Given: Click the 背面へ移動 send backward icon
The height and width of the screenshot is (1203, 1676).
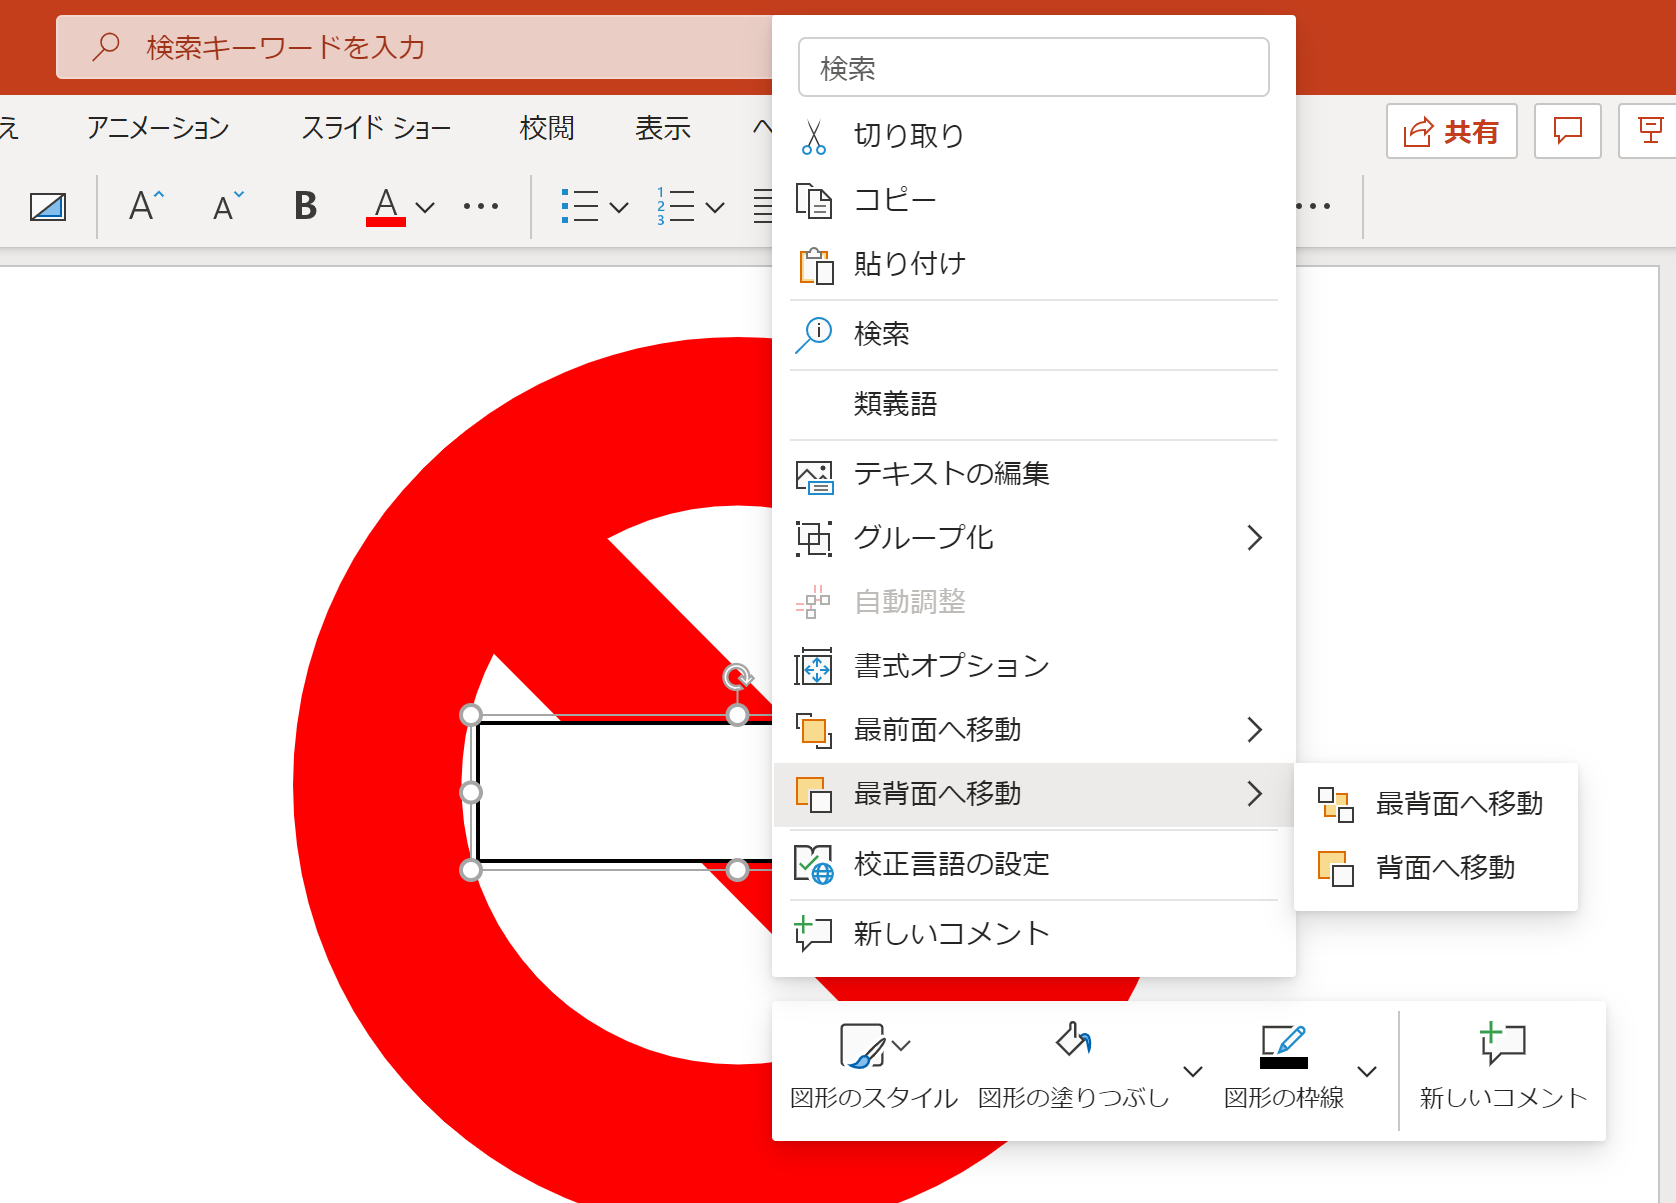Looking at the screenshot, I should [x=1336, y=868].
